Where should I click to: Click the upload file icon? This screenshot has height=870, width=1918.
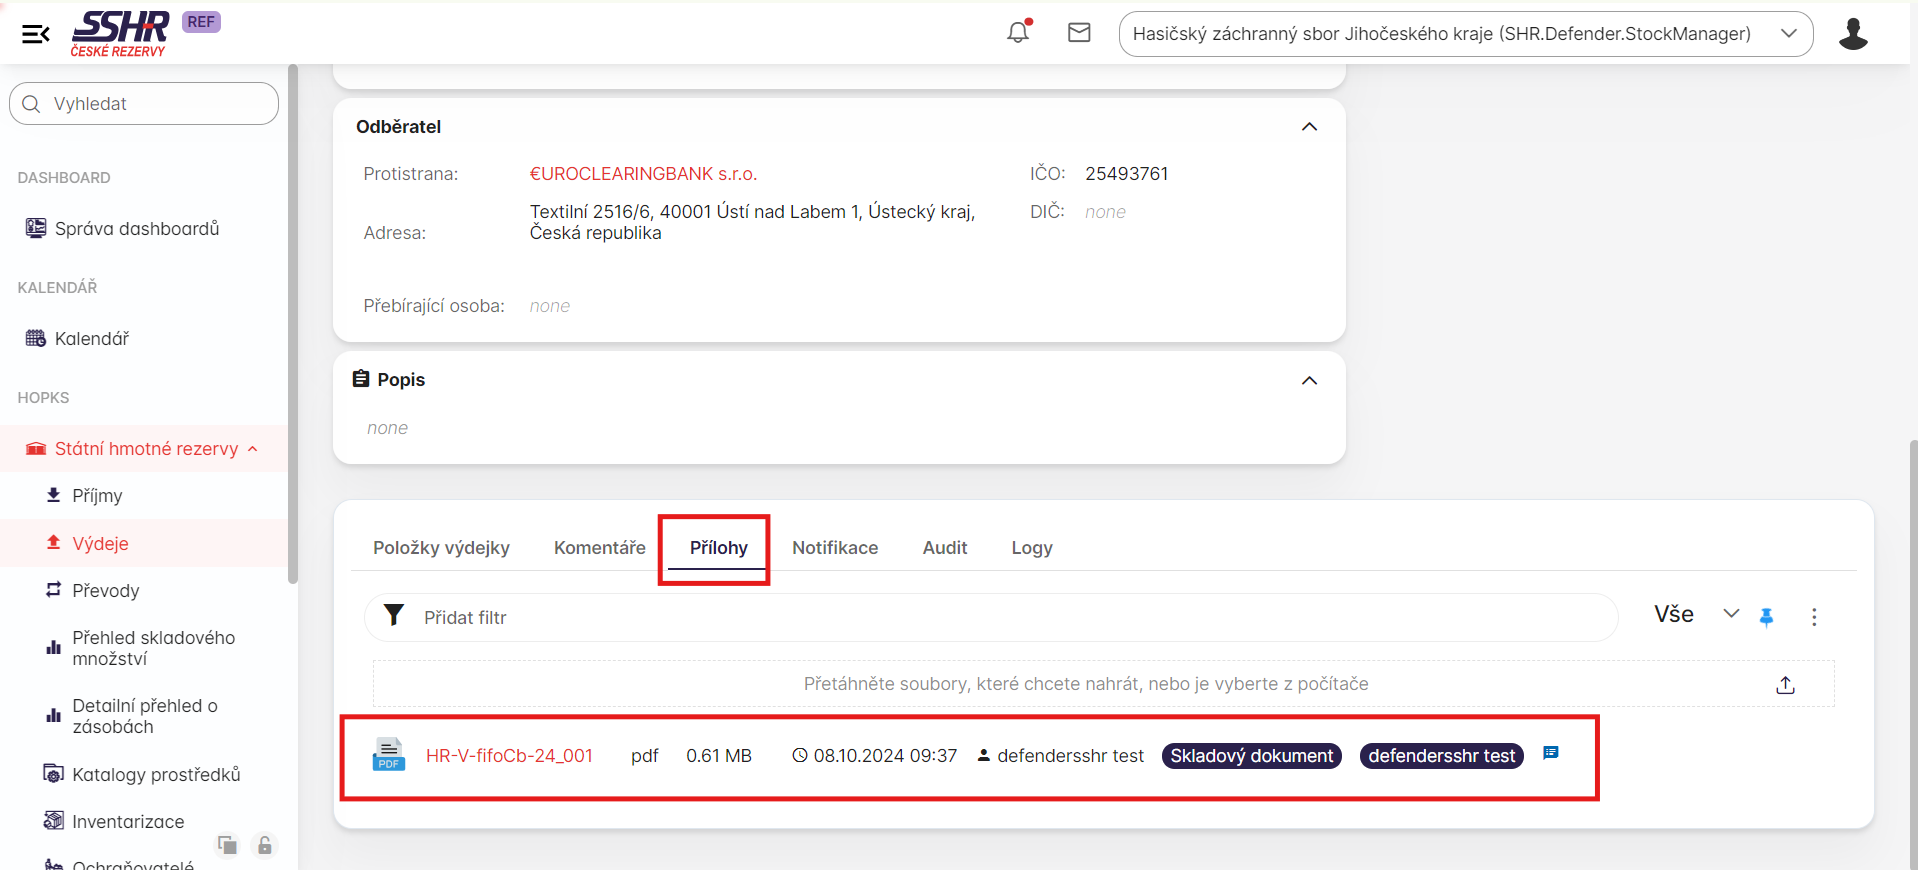coord(1785,685)
